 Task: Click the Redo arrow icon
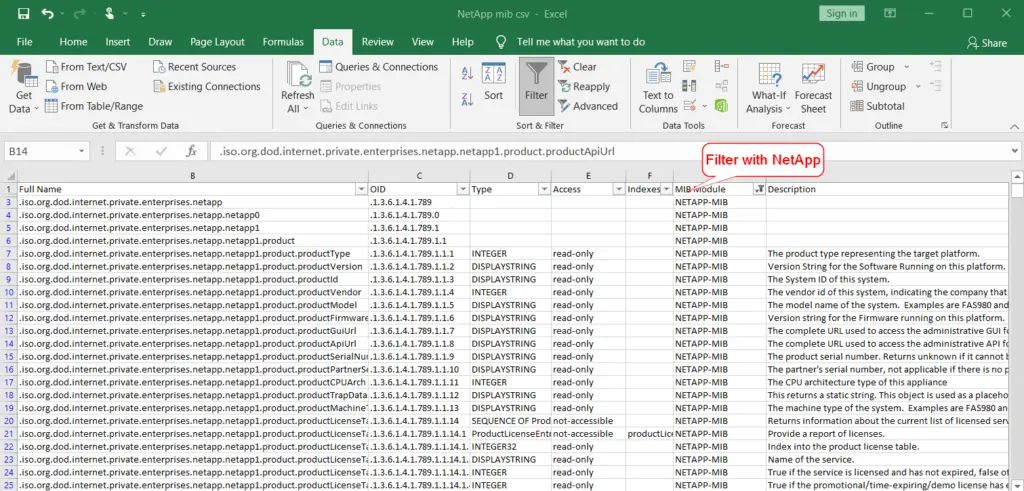(x=80, y=14)
